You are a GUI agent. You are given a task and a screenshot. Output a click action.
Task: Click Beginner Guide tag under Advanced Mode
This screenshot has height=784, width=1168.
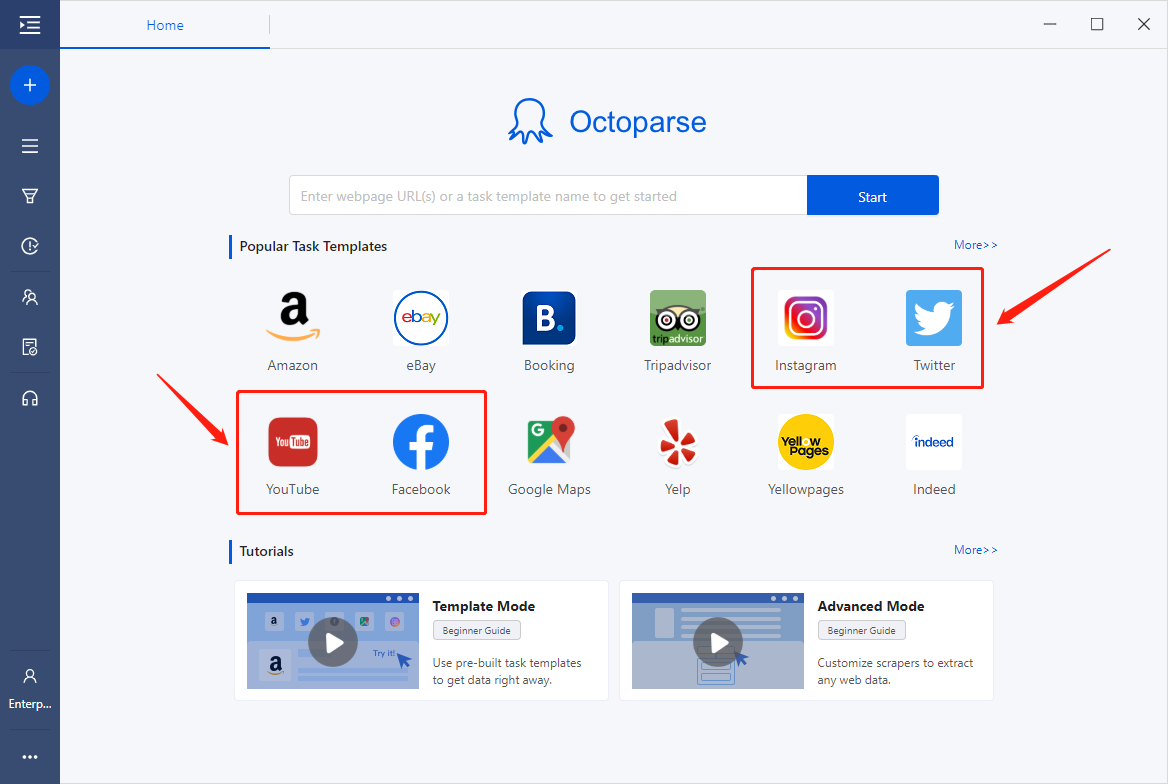(x=862, y=630)
